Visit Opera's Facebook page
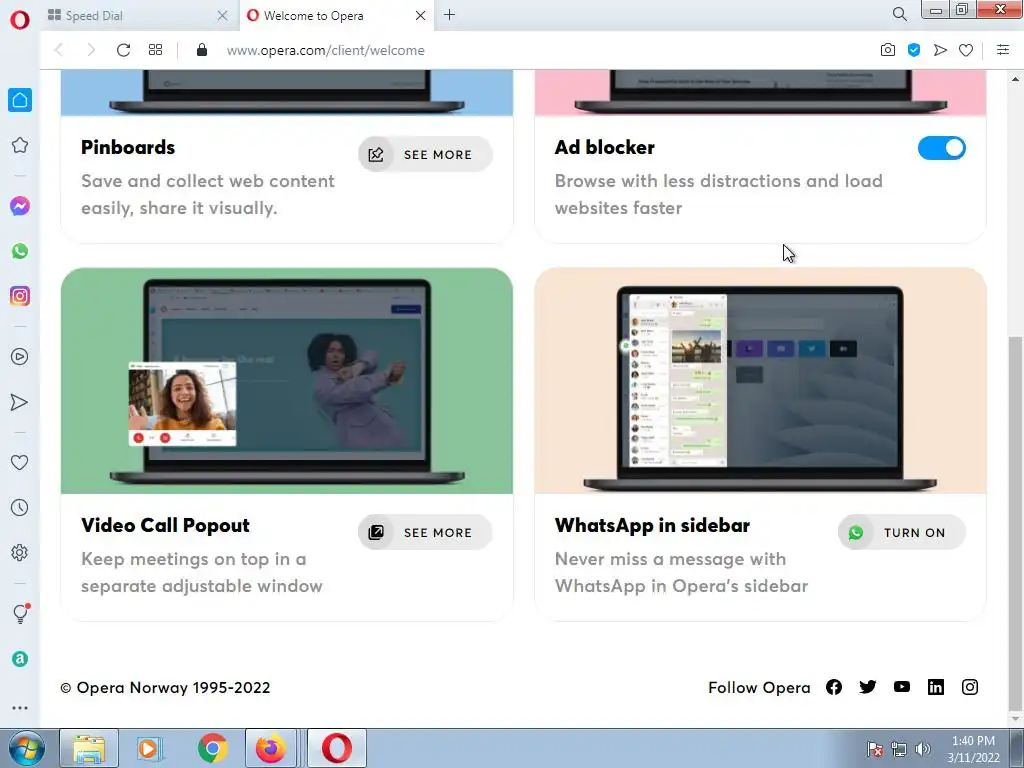This screenshot has height=768, width=1024. coord(834,687)
